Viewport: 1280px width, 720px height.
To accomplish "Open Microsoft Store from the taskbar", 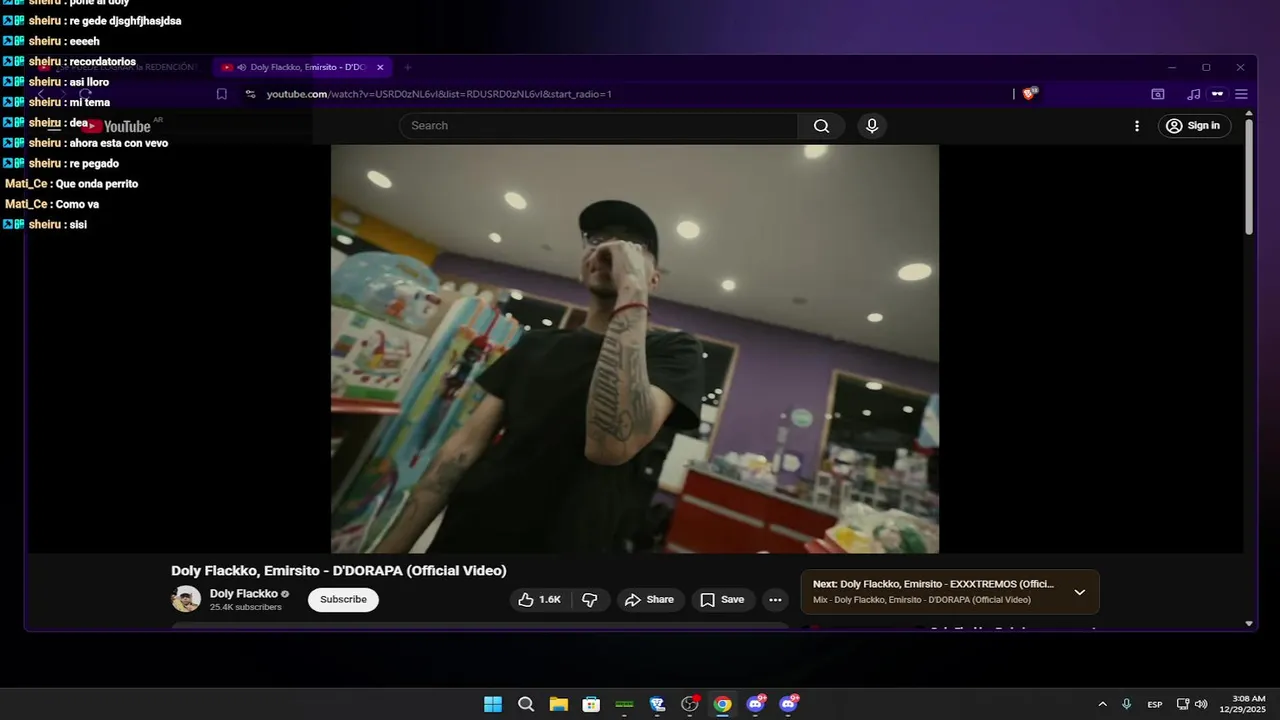I will click(591, 704).
